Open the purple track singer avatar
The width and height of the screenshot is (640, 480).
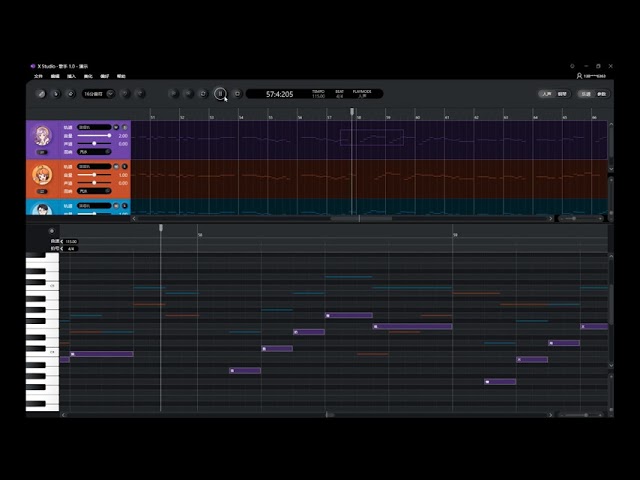[x=42, y=135]
